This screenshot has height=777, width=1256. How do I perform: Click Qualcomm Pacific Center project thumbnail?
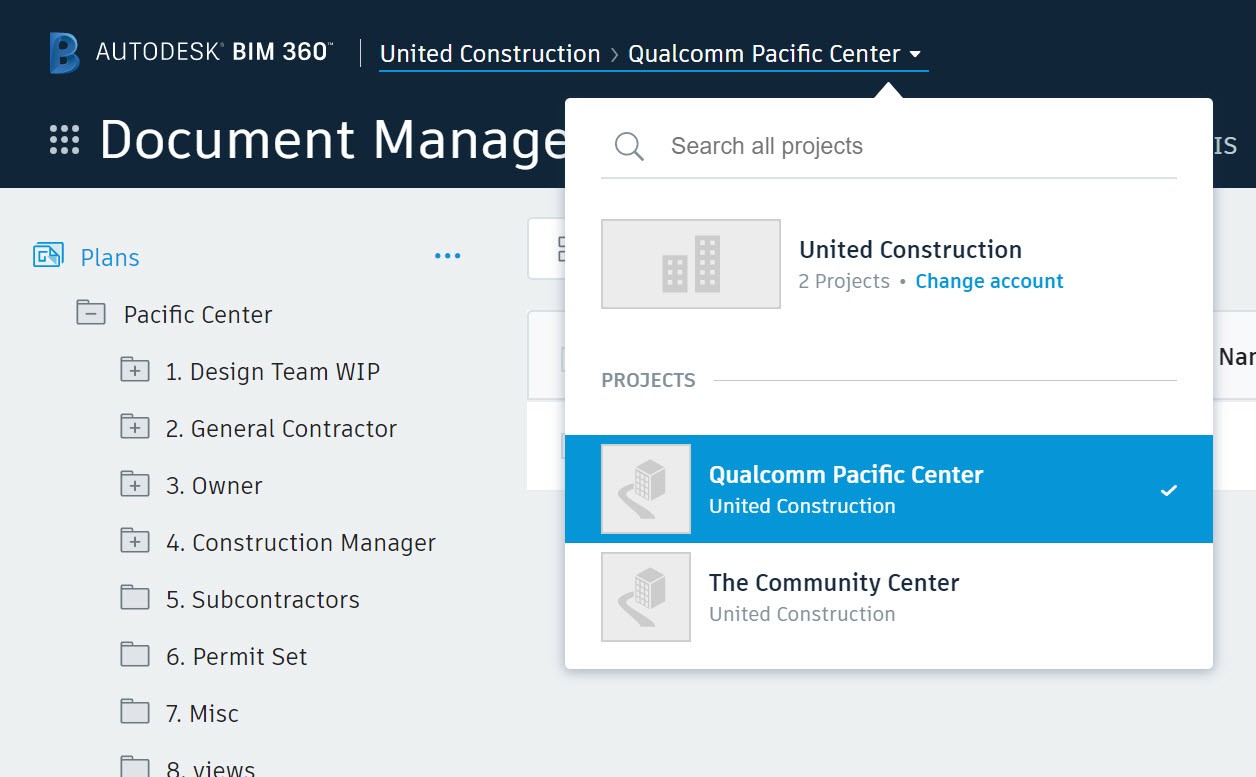pyautogui.click(x=646, y=489)
